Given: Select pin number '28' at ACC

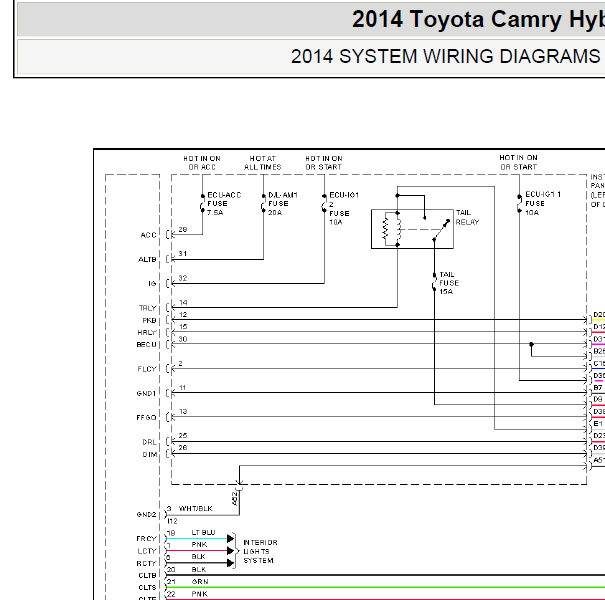Looking at the screenshot, I should [x=183, y=230].
